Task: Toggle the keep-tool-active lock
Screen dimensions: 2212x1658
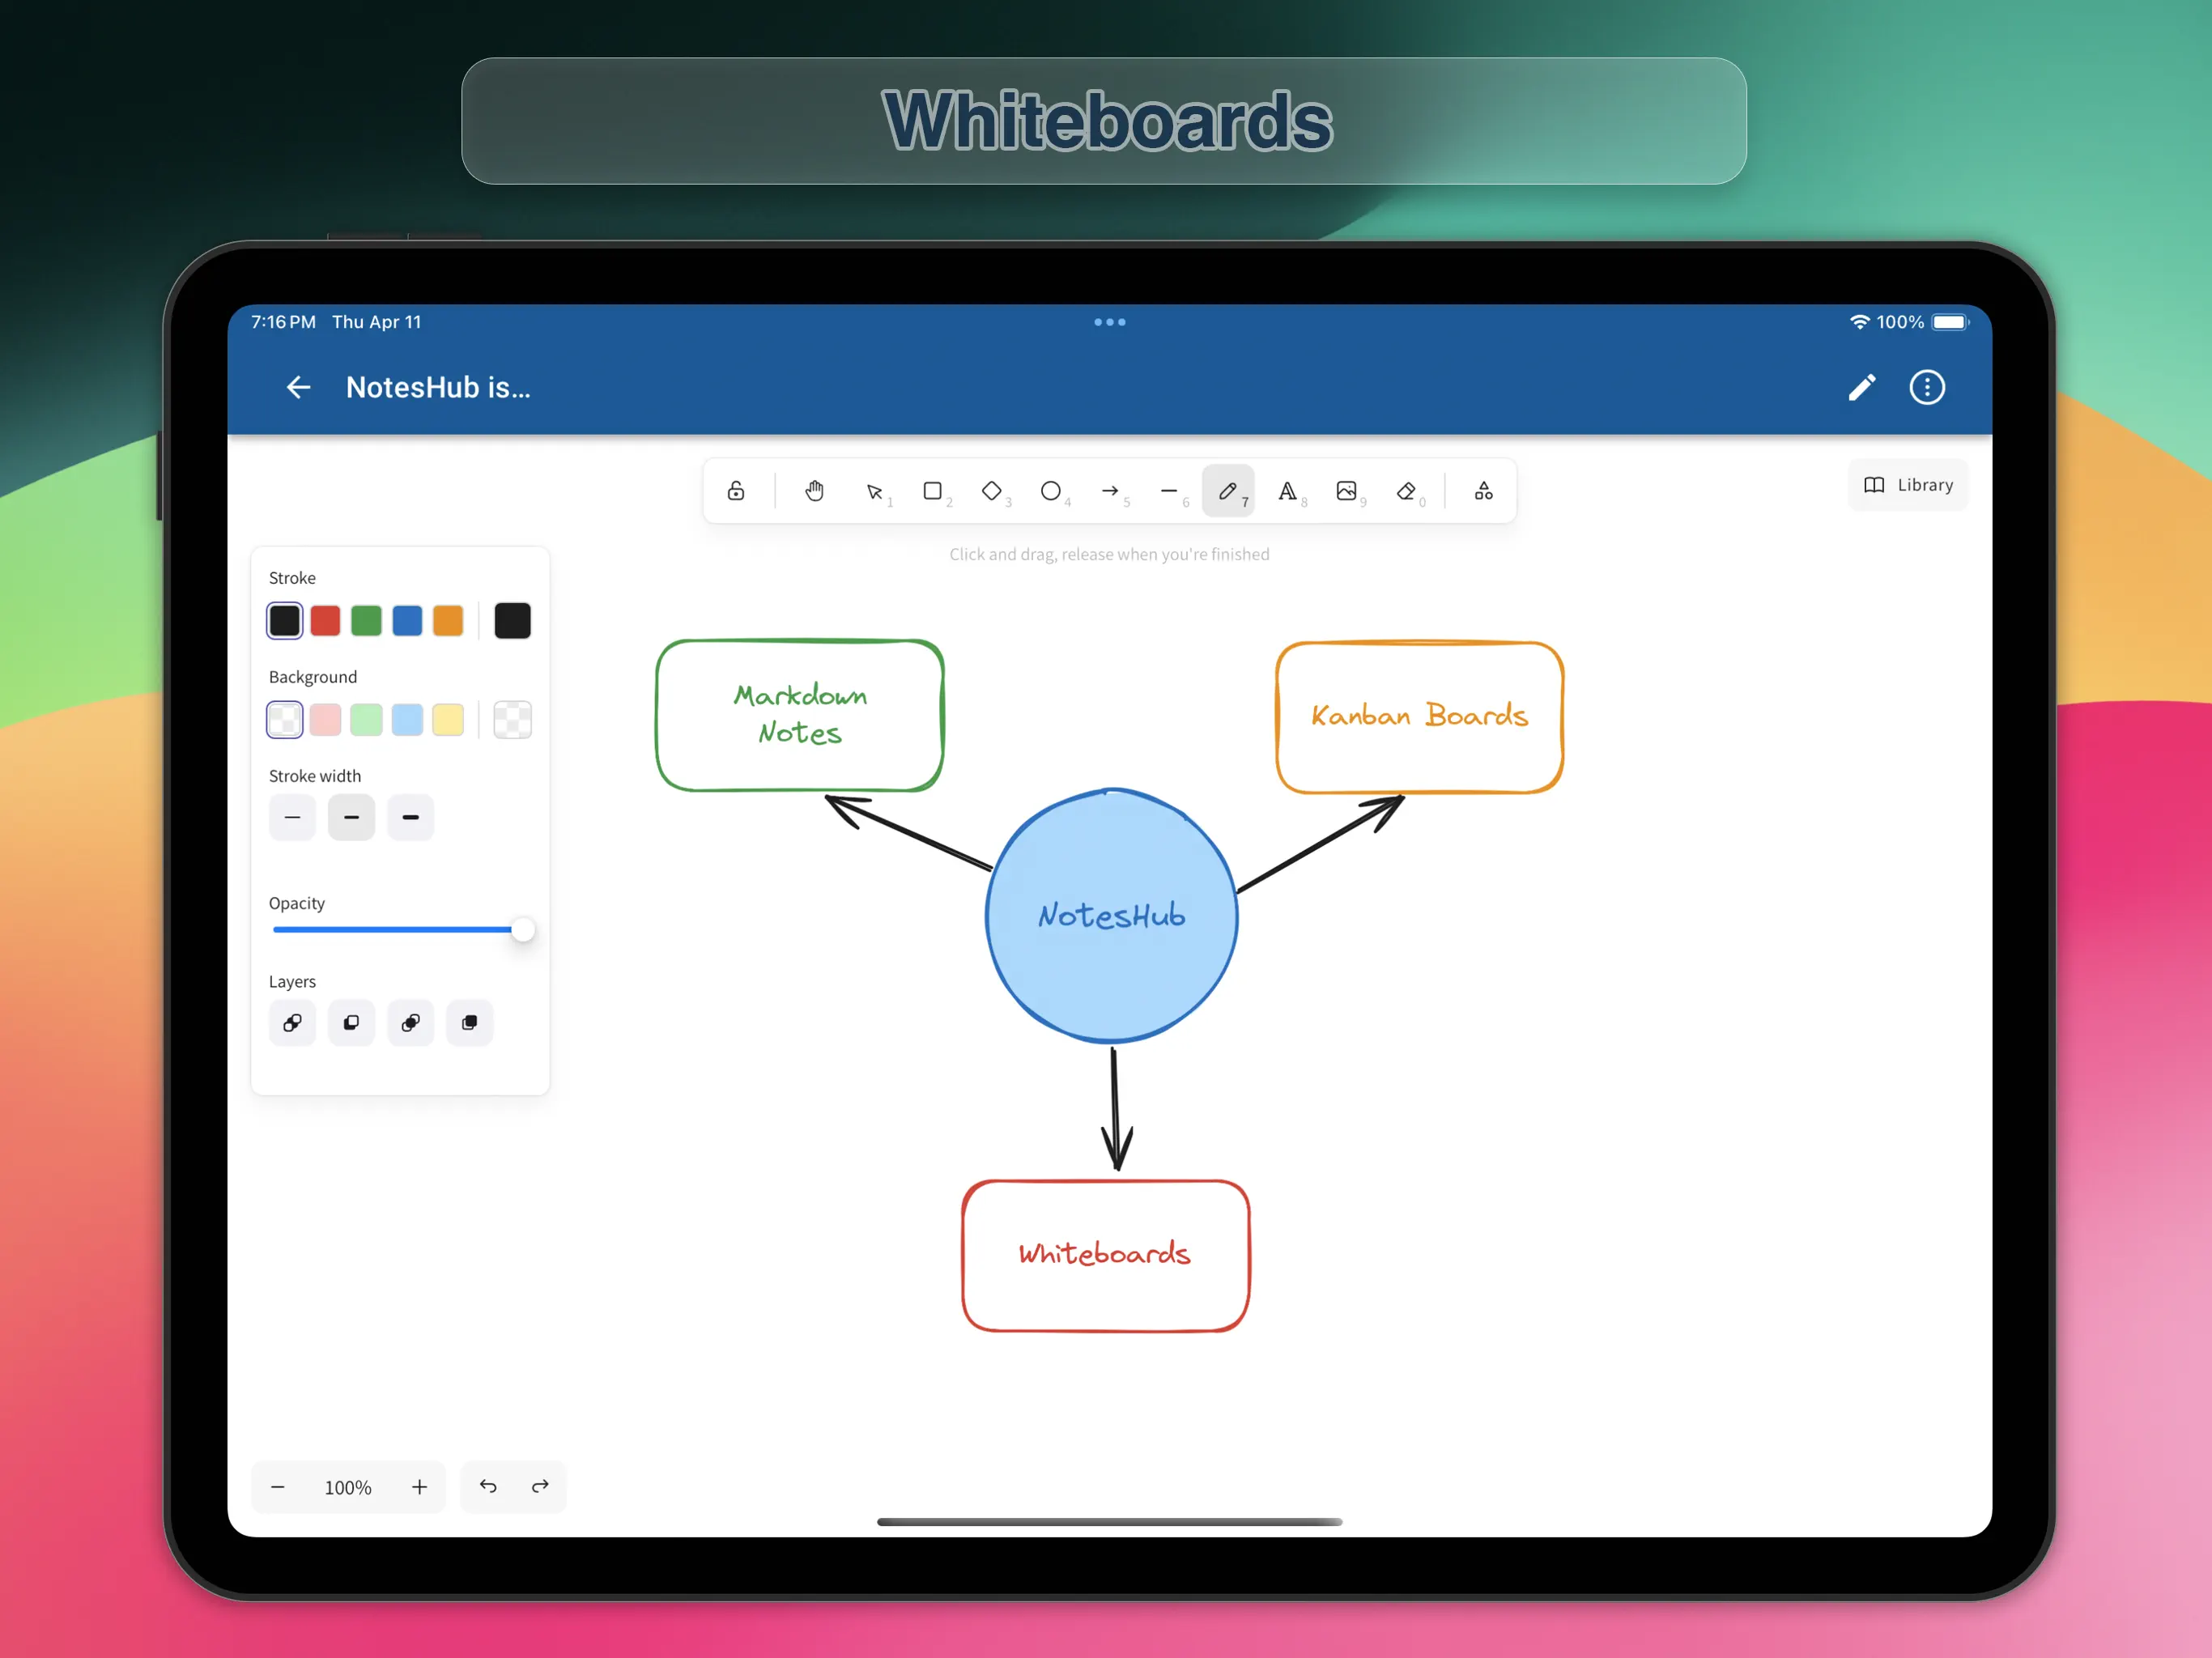Action: 736,491
